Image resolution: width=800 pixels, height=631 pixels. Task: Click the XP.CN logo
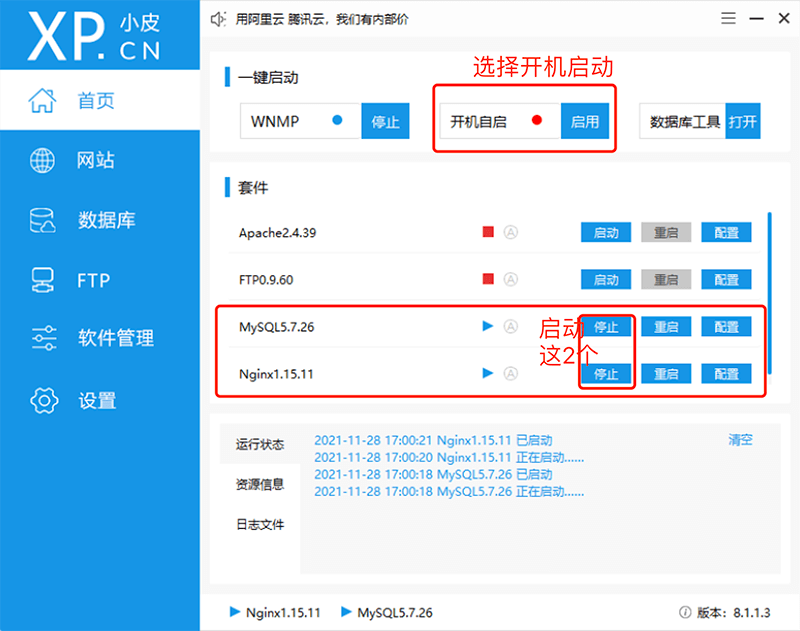tap(94, 36)
